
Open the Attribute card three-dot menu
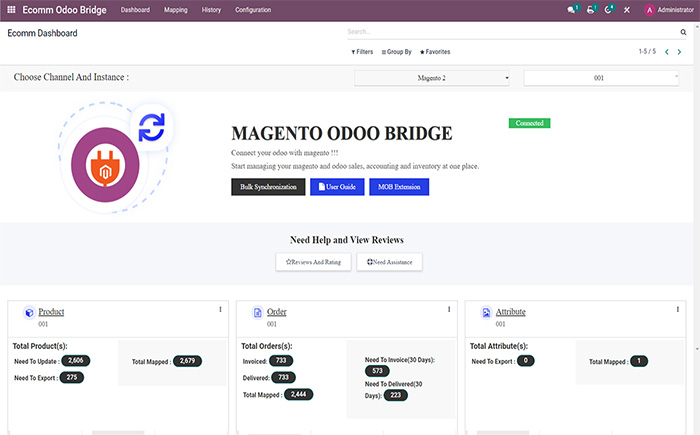677,310
